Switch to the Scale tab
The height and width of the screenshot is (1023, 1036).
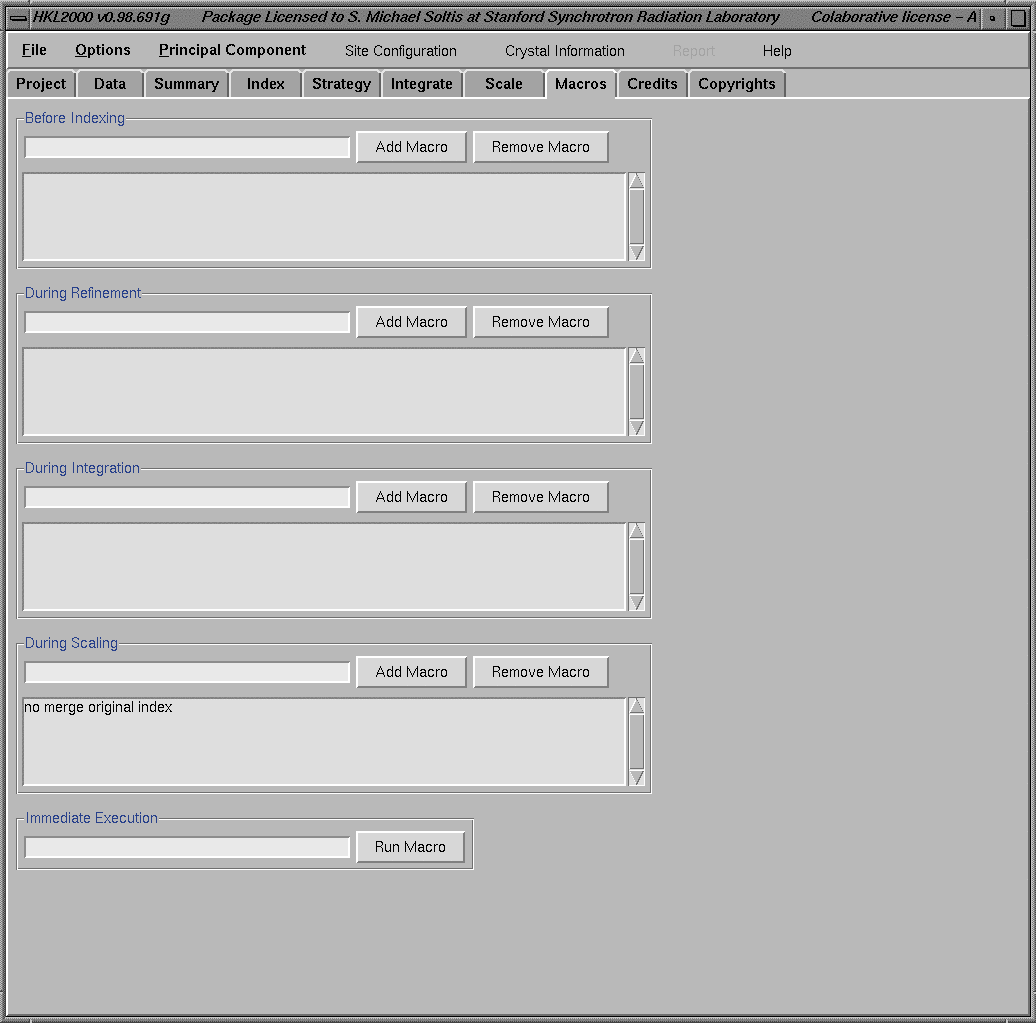tap(503, 84)
